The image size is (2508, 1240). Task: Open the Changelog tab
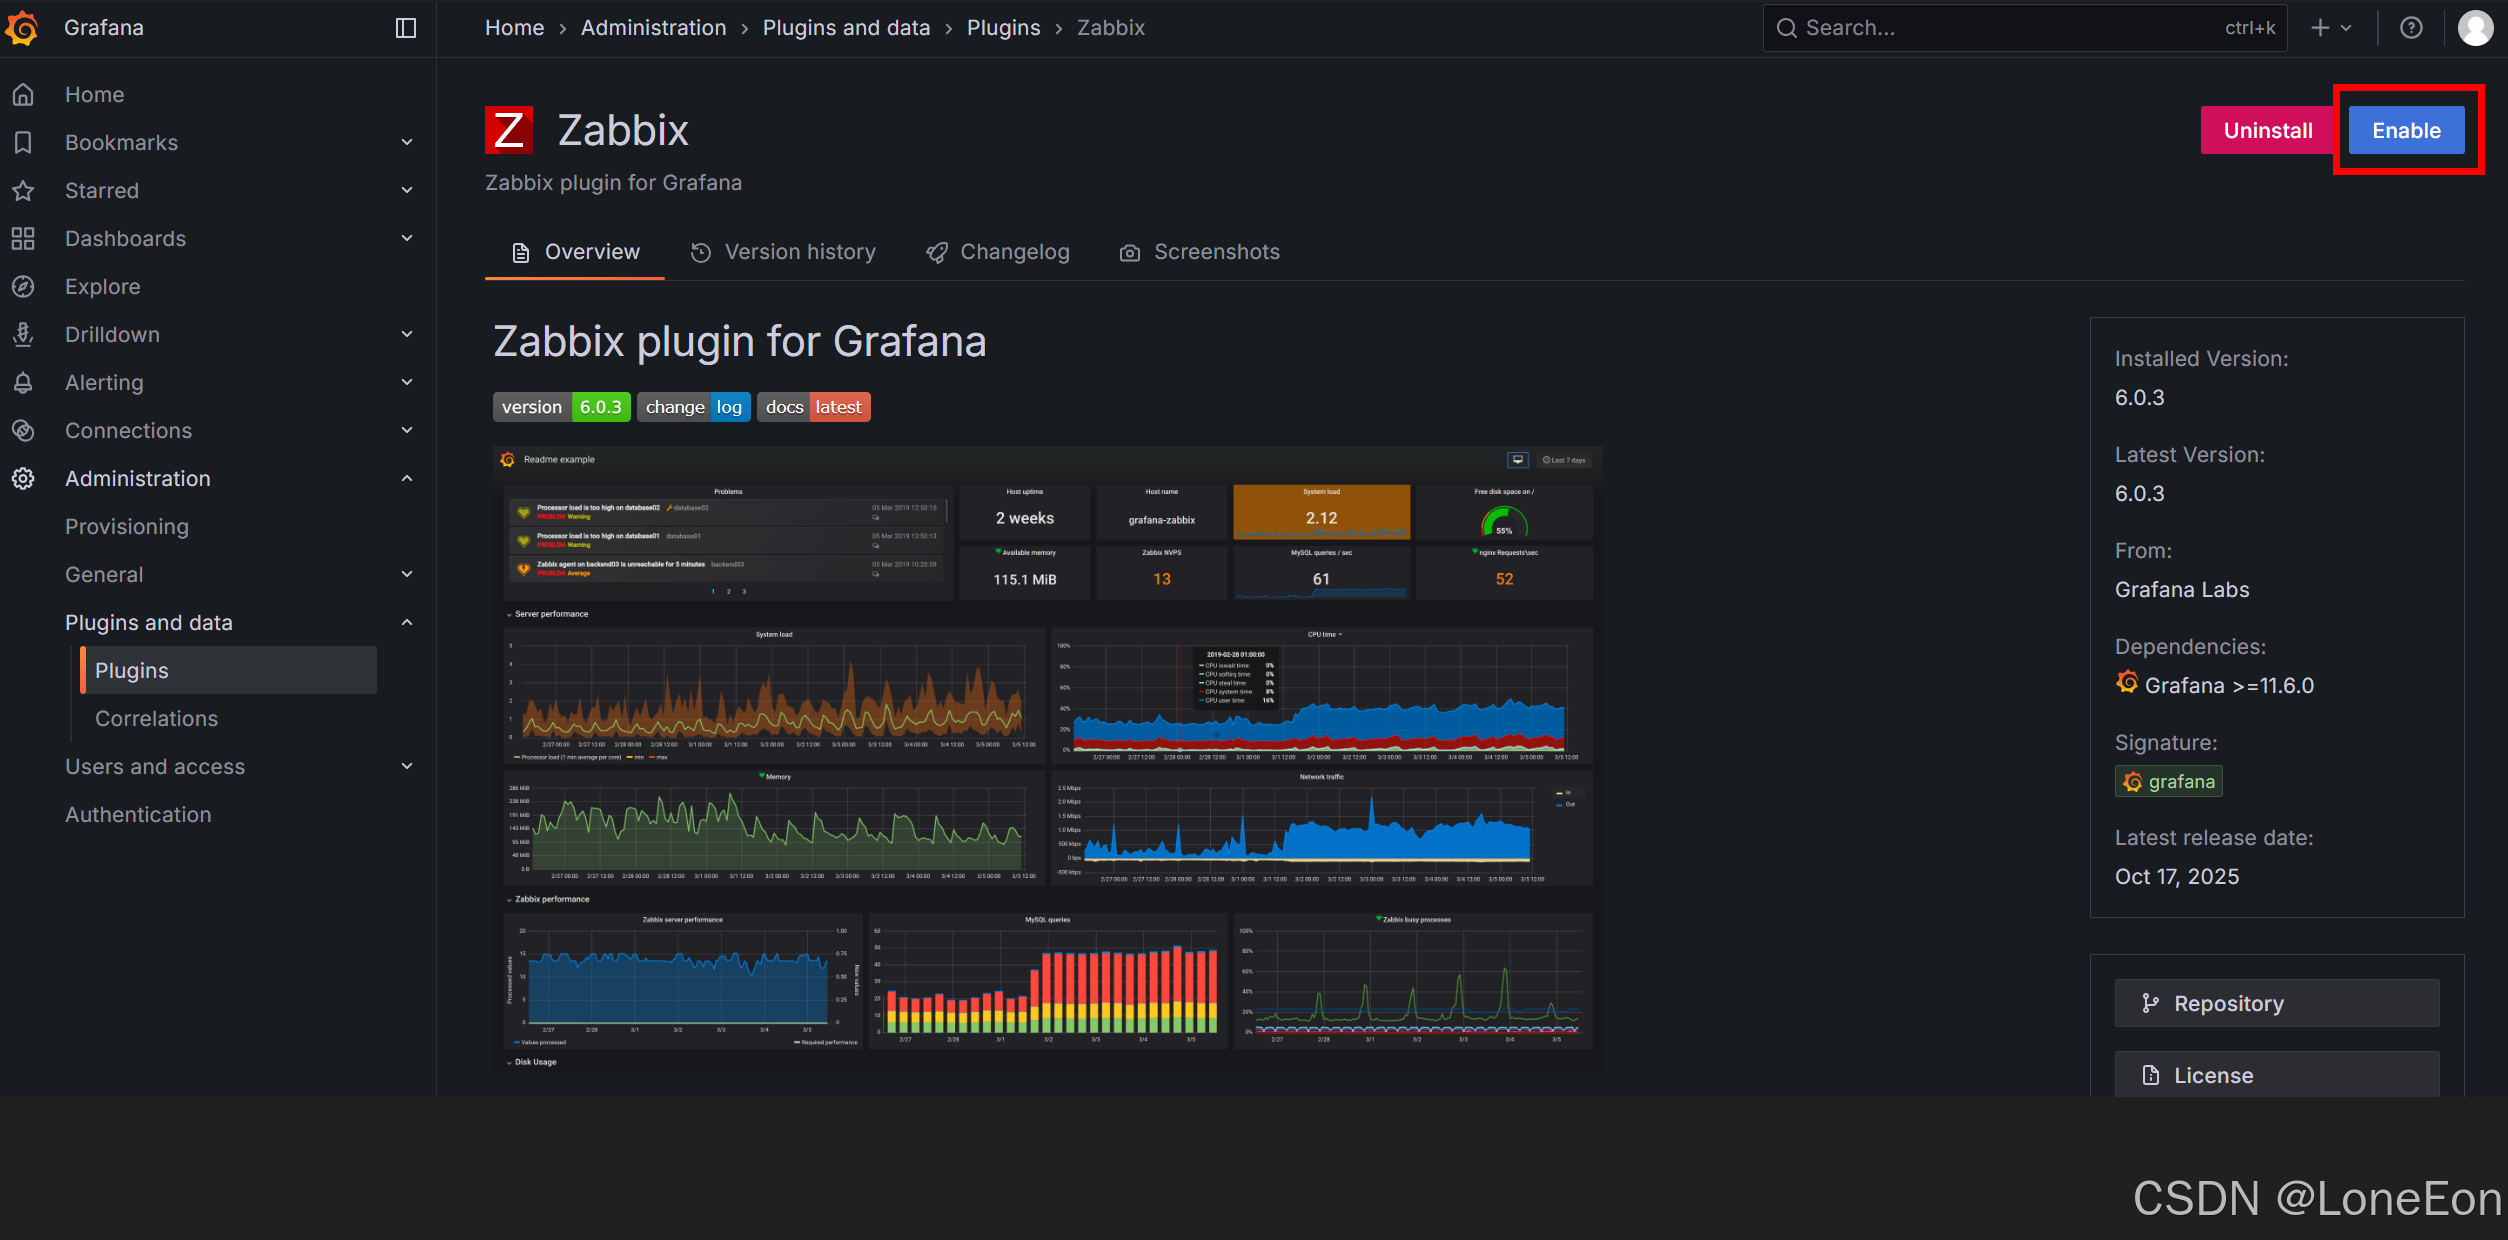pyautogui.click(x=1014, y=251)
